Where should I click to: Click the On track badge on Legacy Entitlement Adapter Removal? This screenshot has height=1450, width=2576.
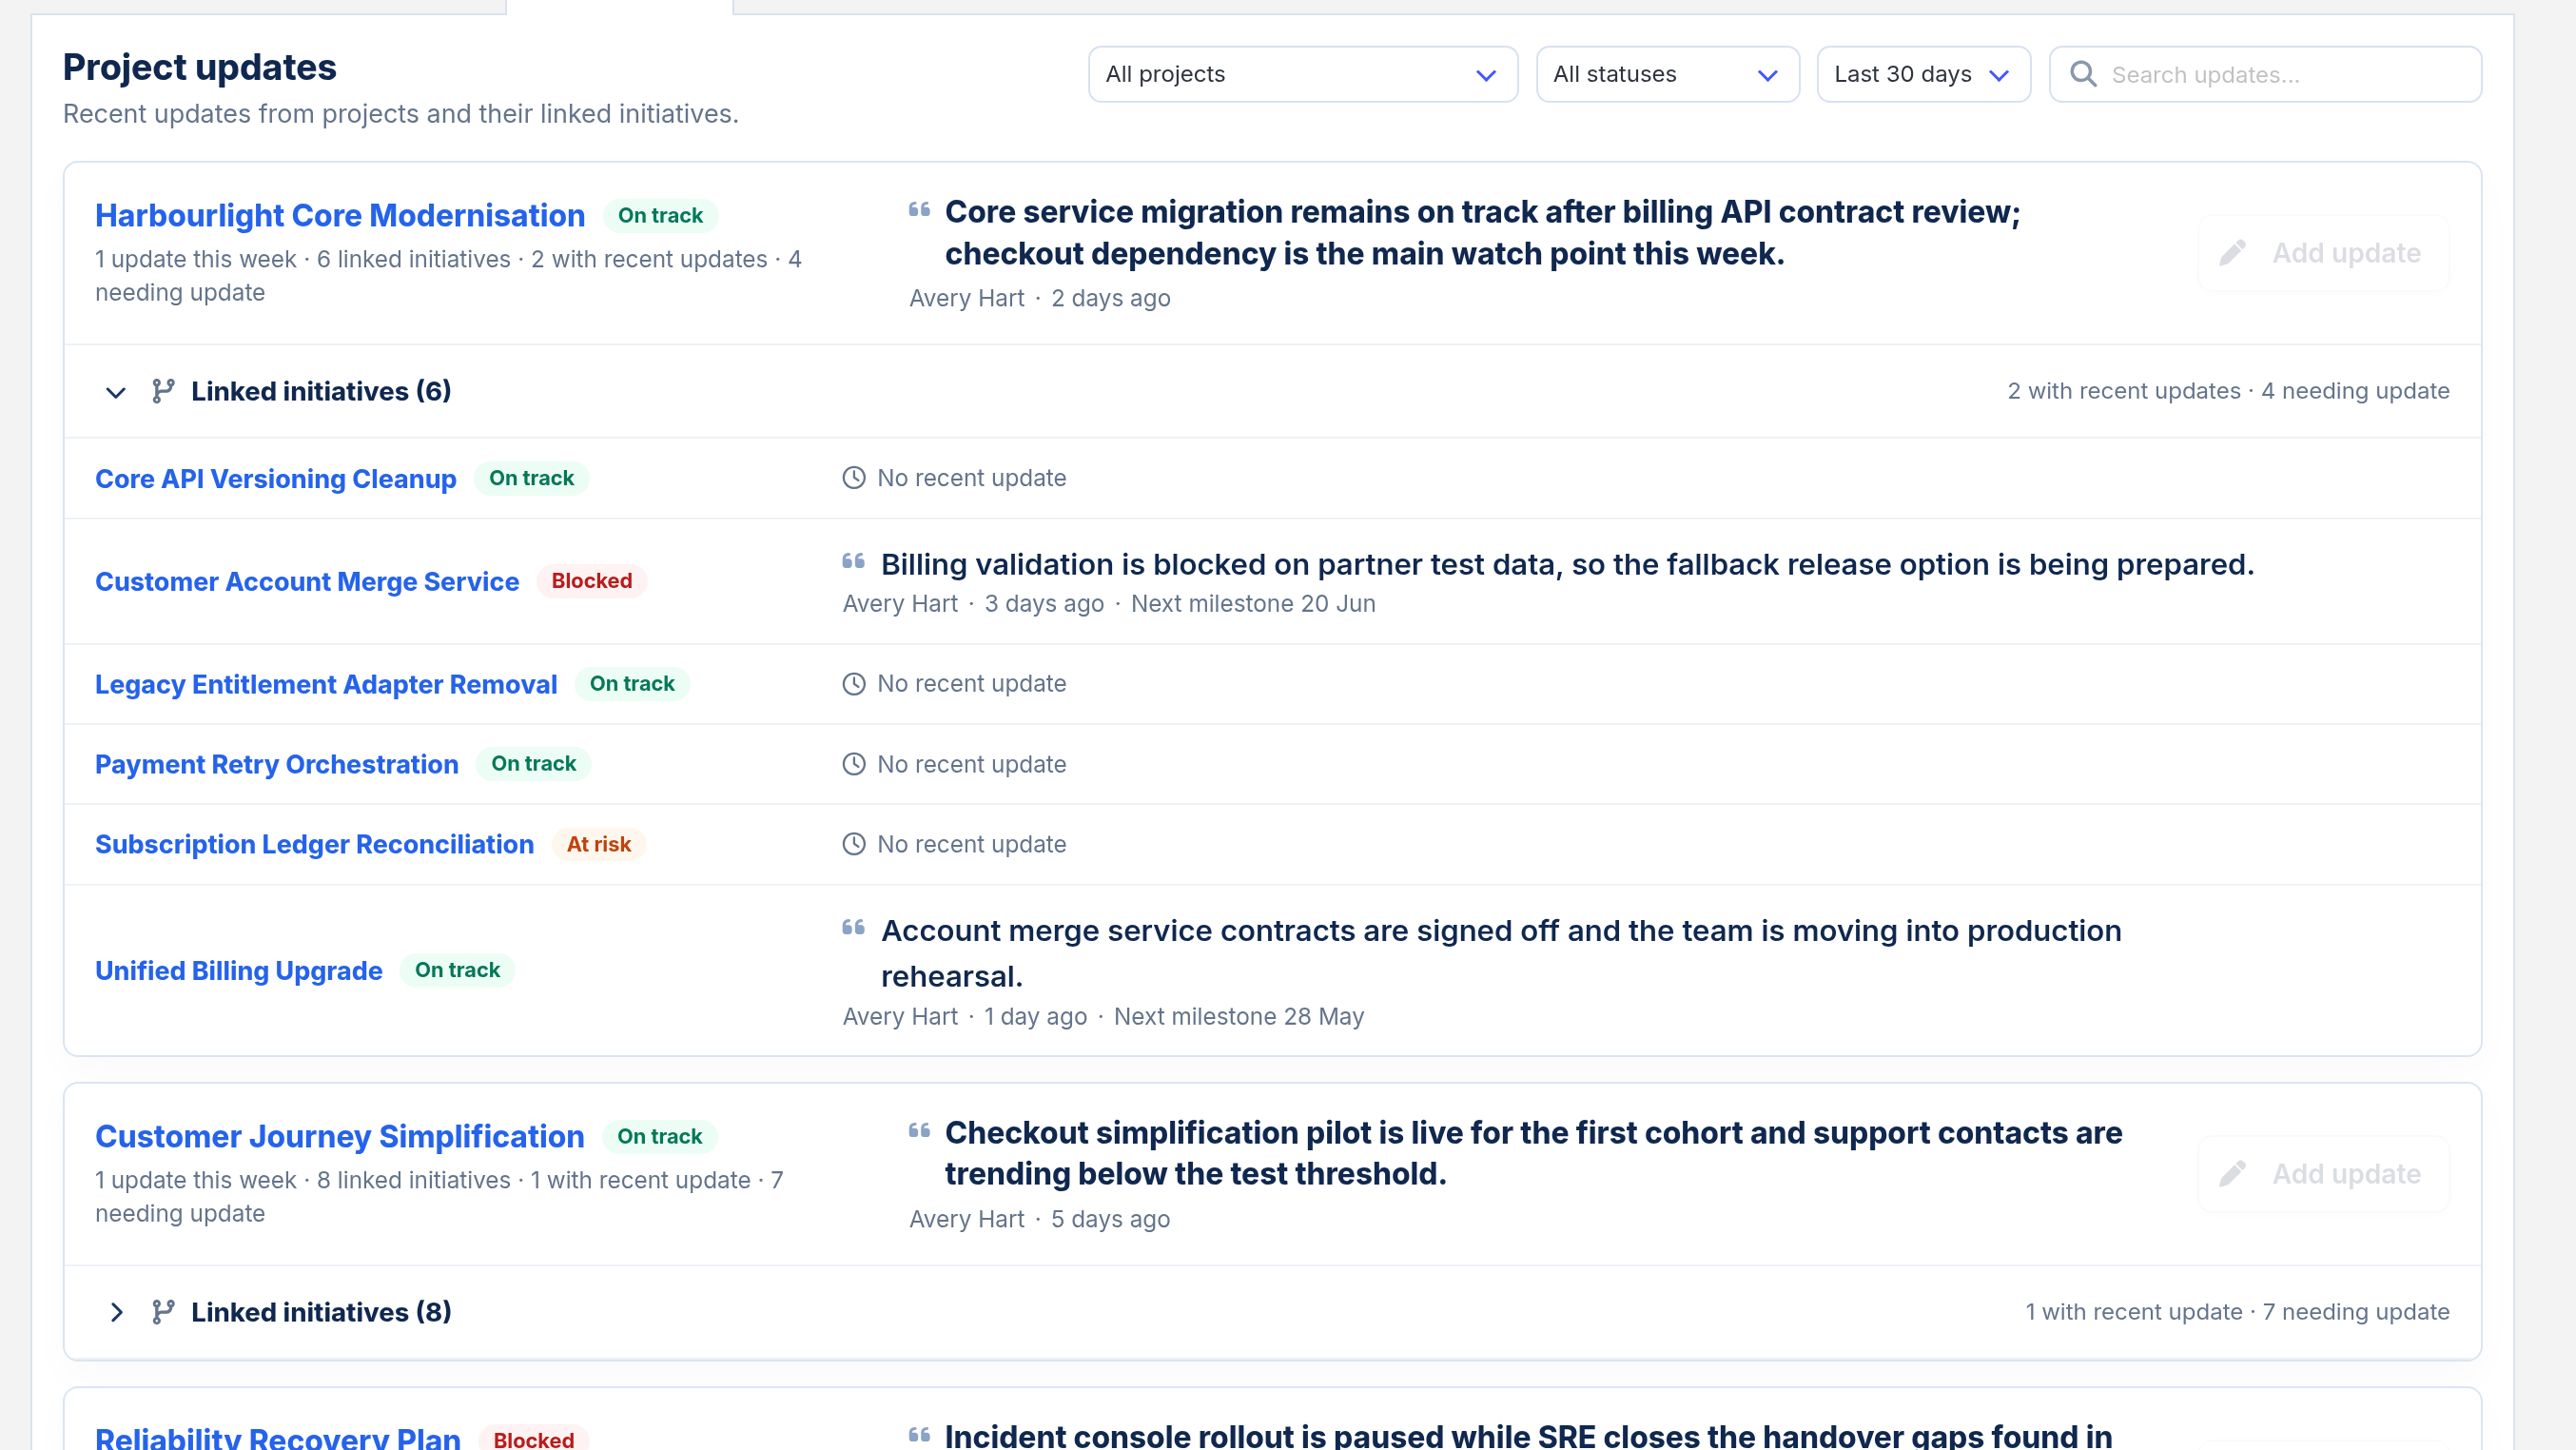pos(632,684)
